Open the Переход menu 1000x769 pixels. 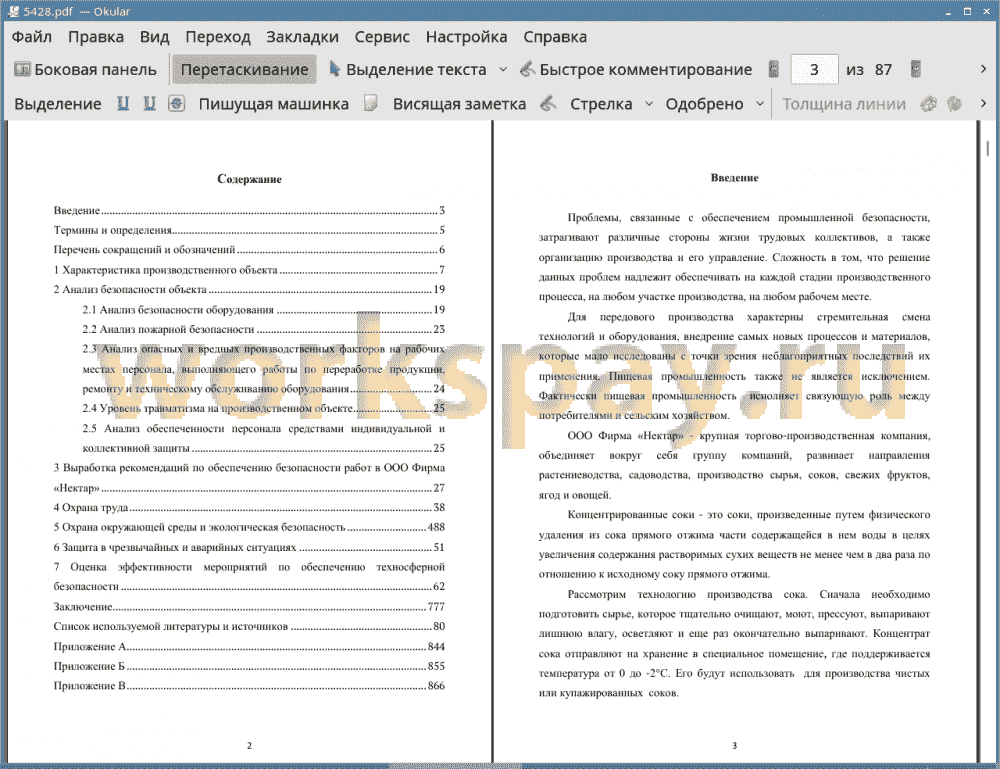tap(217, 37)
